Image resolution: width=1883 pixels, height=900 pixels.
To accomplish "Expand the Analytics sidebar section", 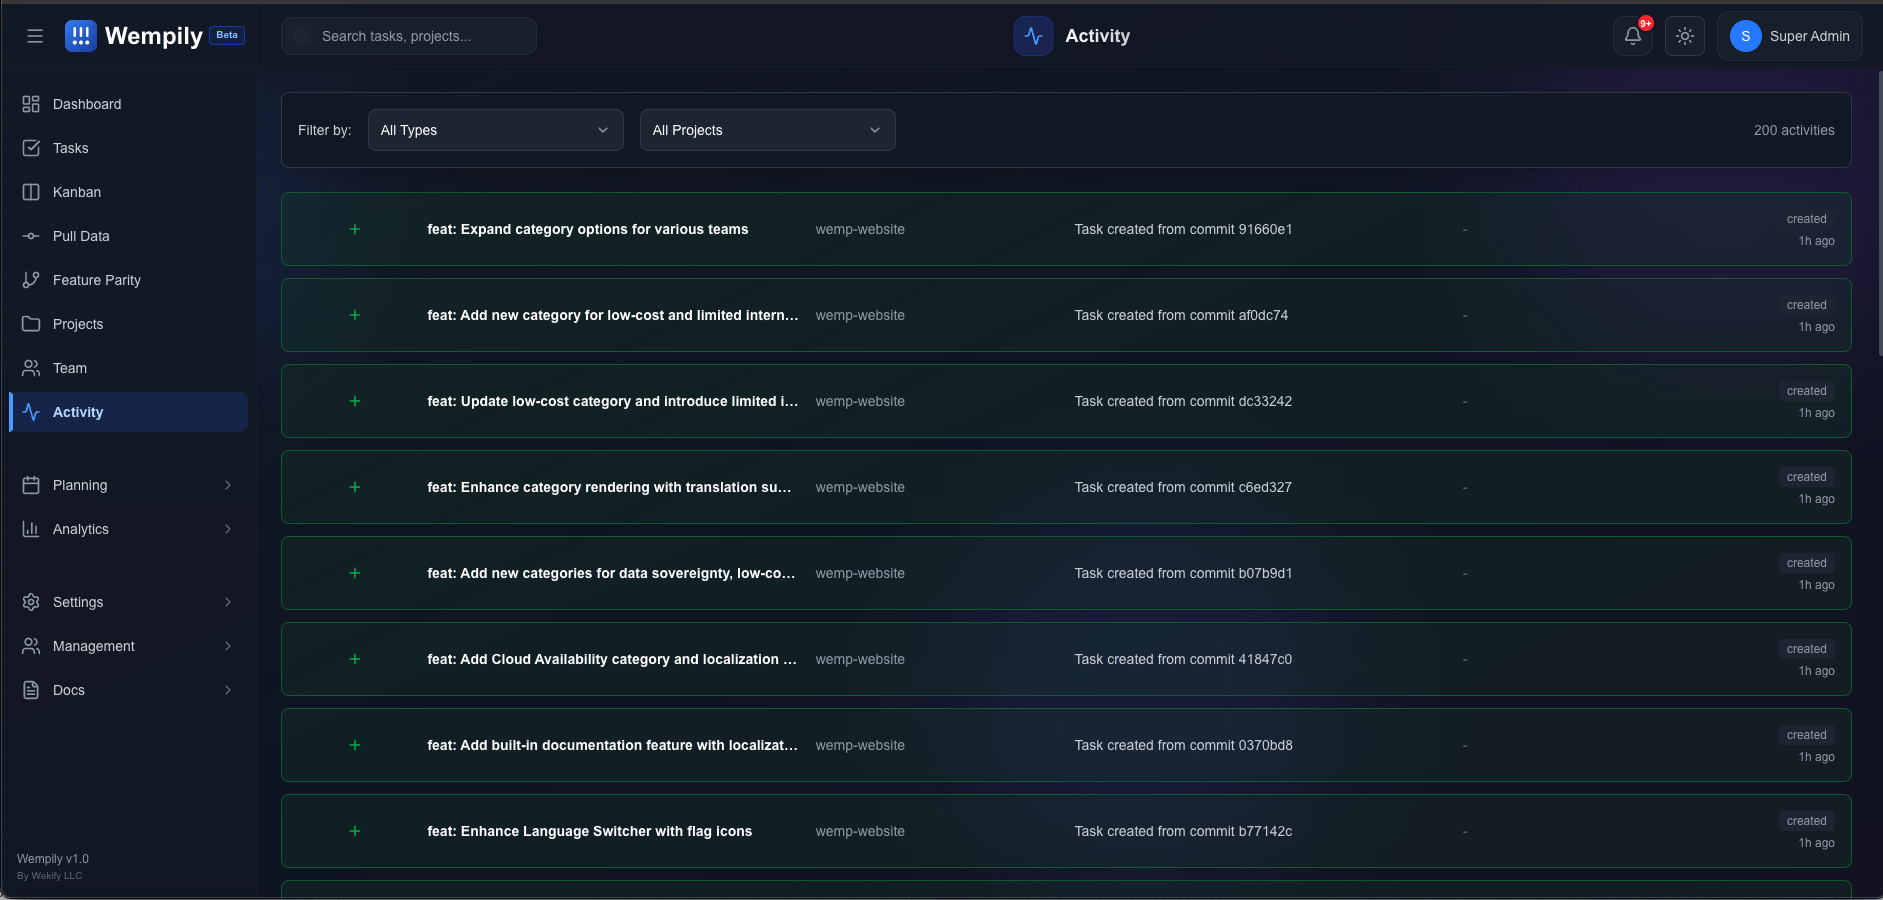I will 128,529.
